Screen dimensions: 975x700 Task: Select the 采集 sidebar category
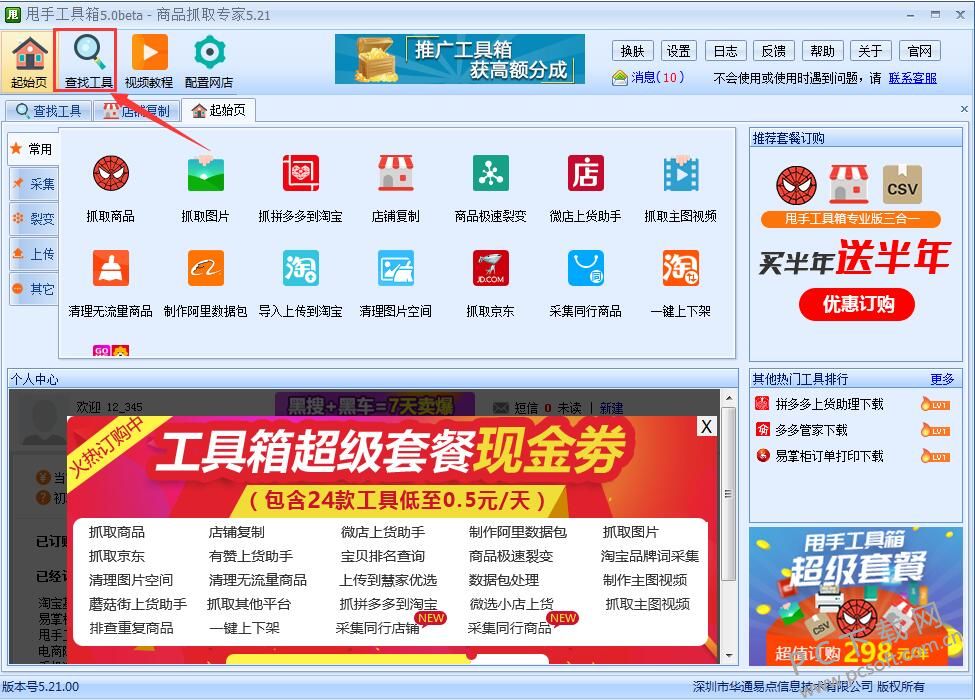(x=34, y=184)
